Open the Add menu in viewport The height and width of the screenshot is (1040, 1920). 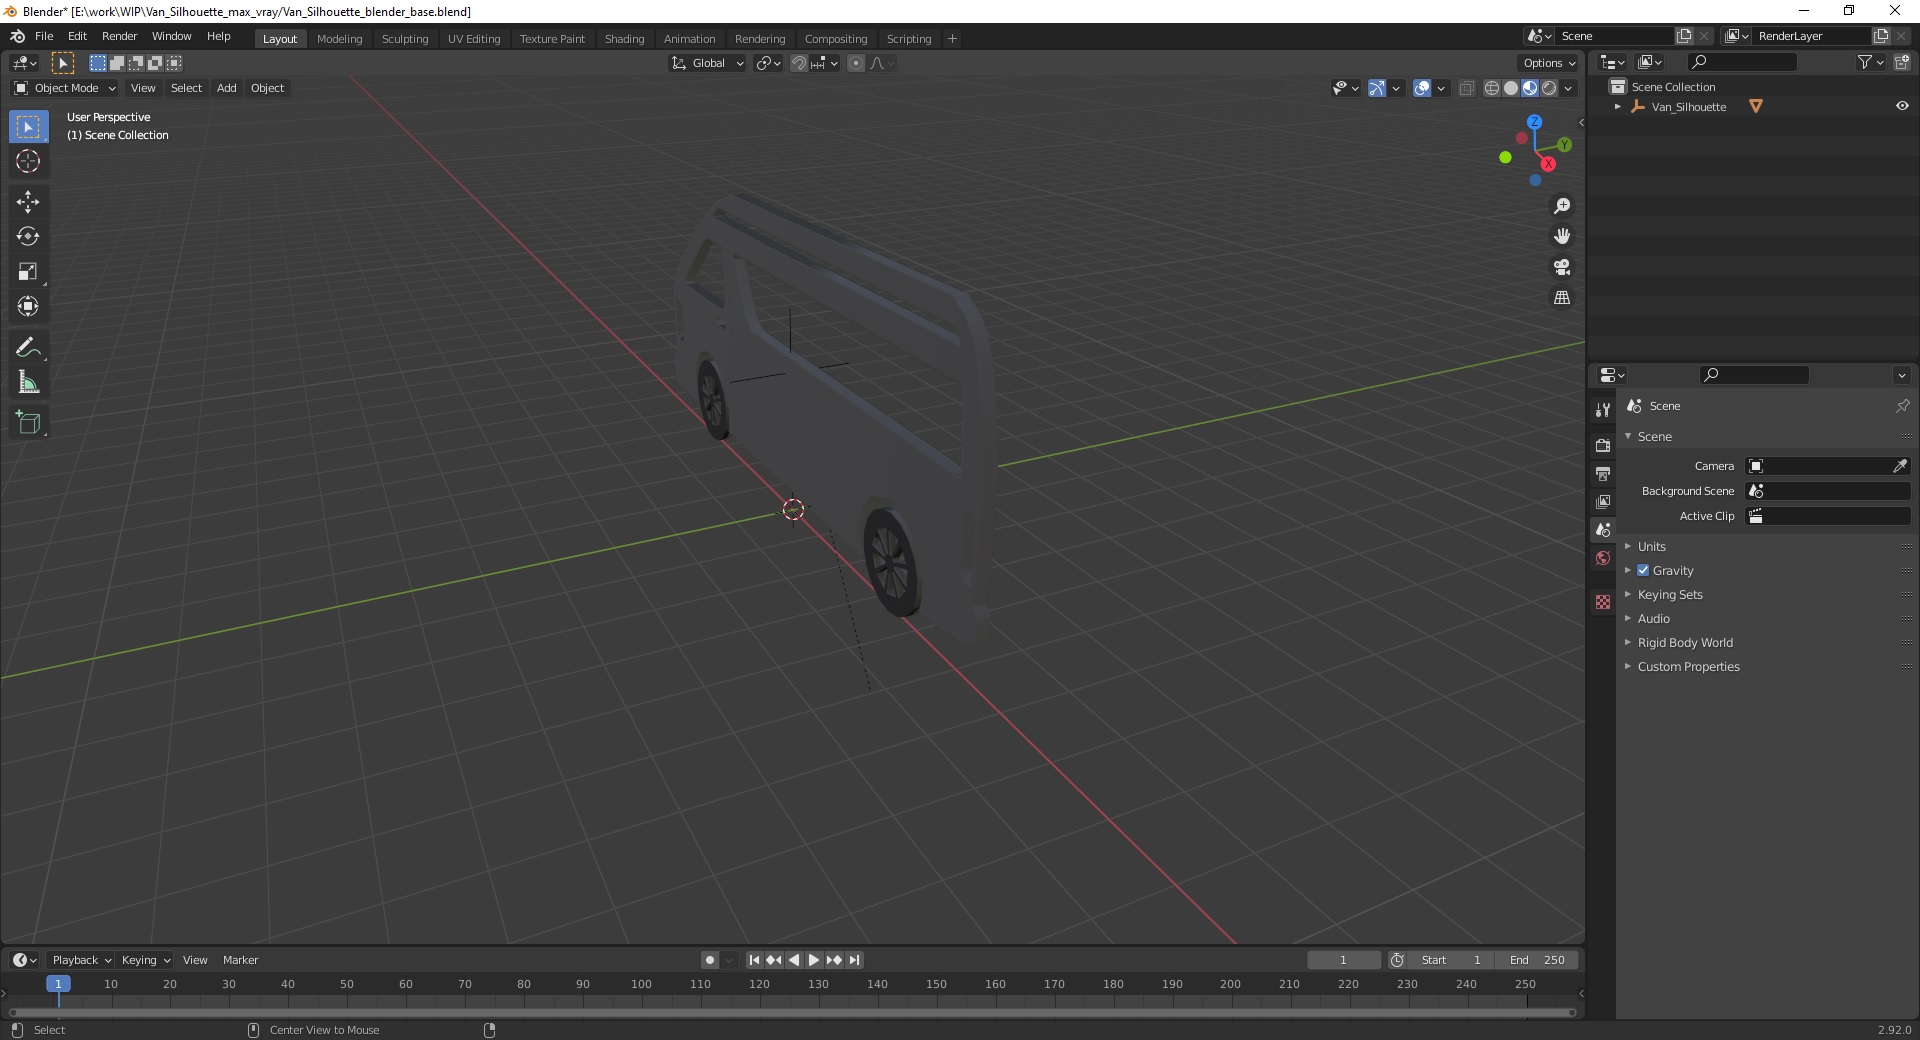click(x=227, y=88)
